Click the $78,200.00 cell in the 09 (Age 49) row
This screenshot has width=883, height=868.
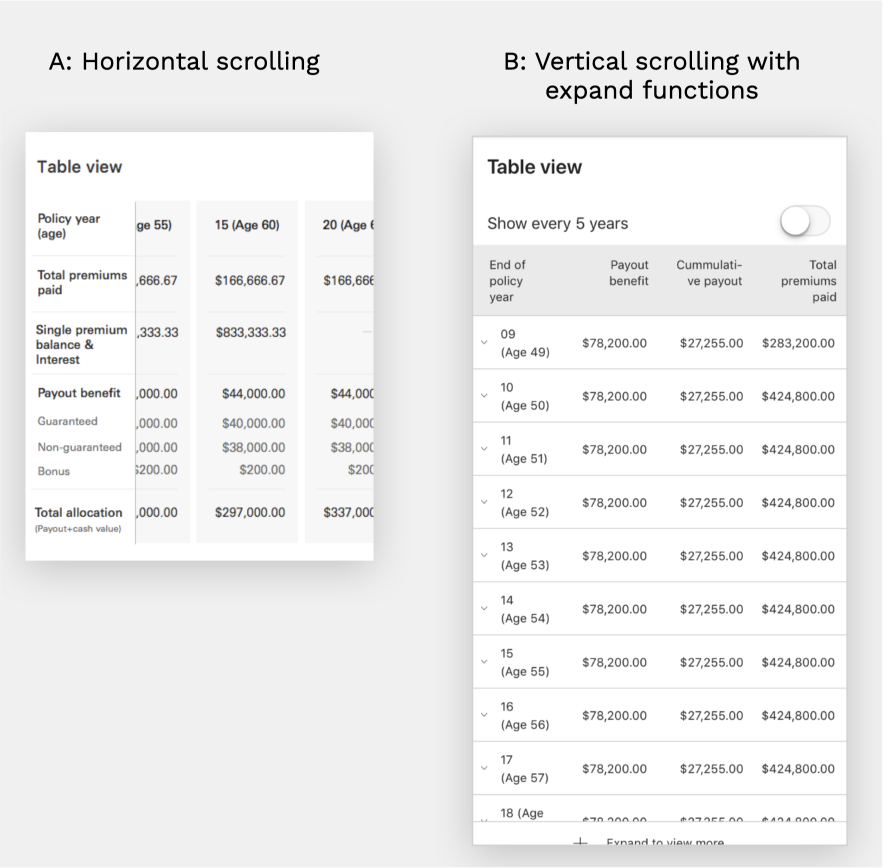(614, 343)
